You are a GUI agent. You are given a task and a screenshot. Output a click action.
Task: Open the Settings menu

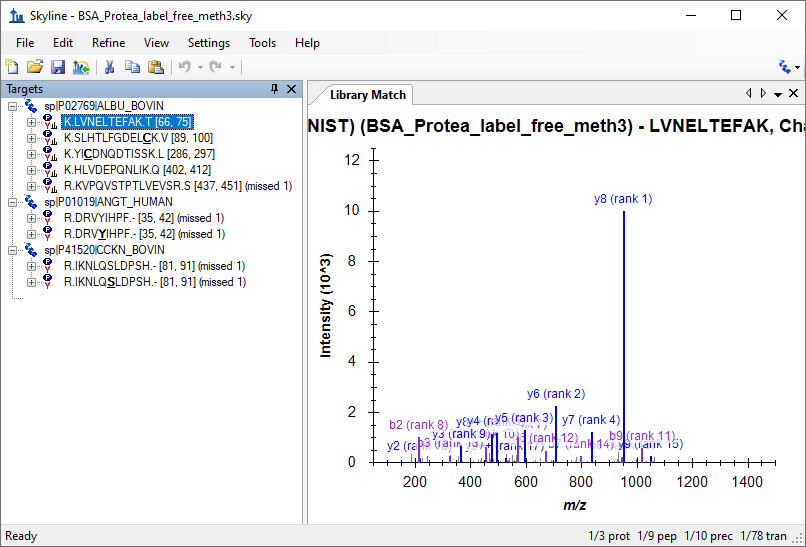pyautogui.click(x=209, y=43)
